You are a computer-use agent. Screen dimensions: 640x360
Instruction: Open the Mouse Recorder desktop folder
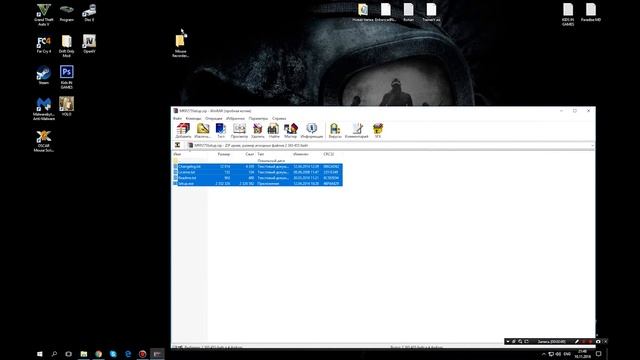[x=180, y=45]
